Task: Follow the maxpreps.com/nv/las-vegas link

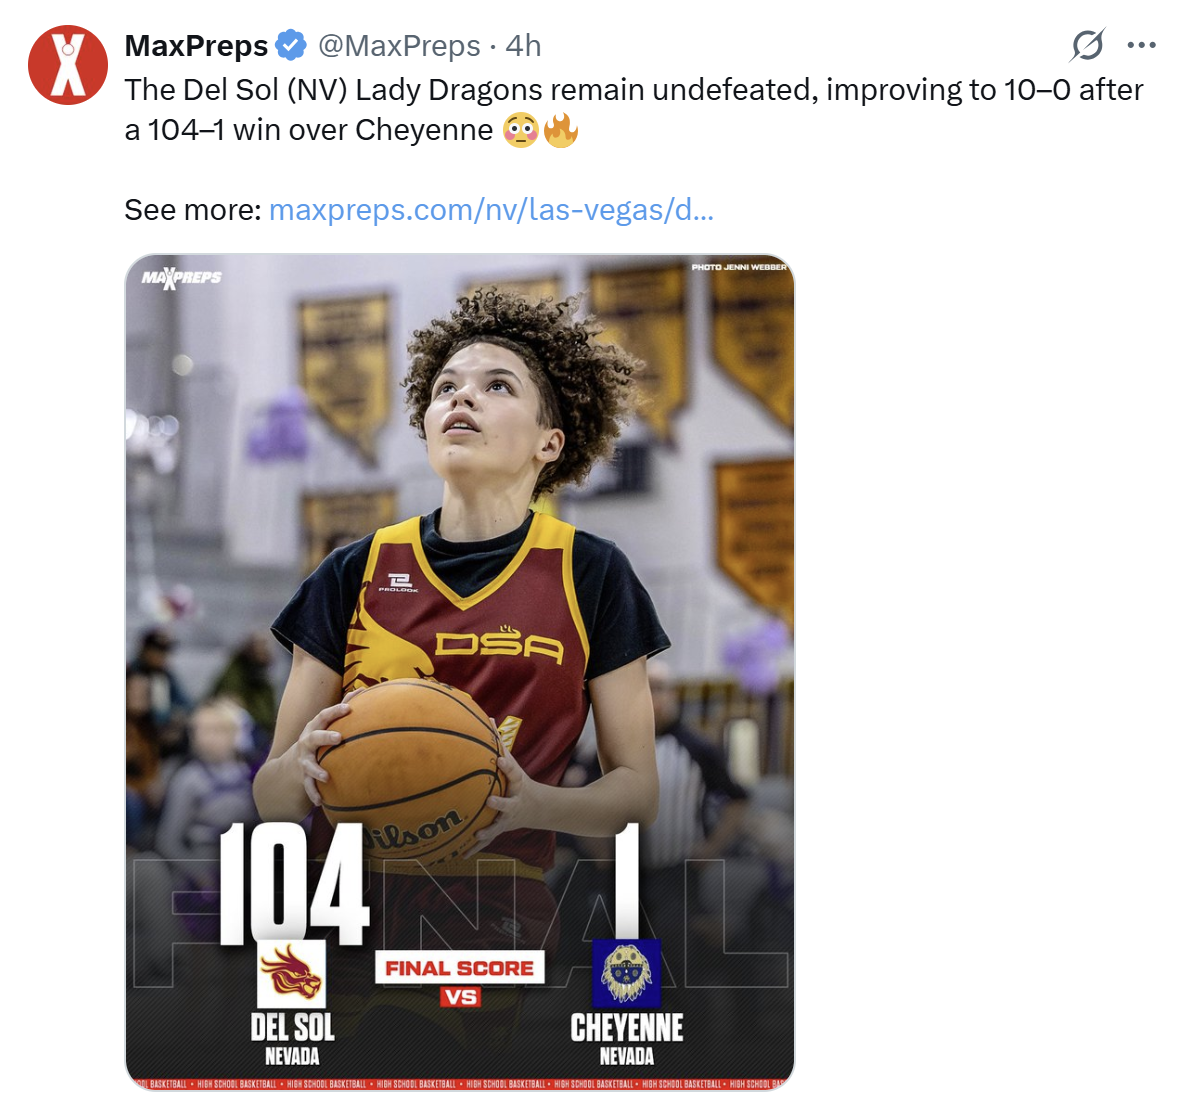Action: [x=491, y=210]
